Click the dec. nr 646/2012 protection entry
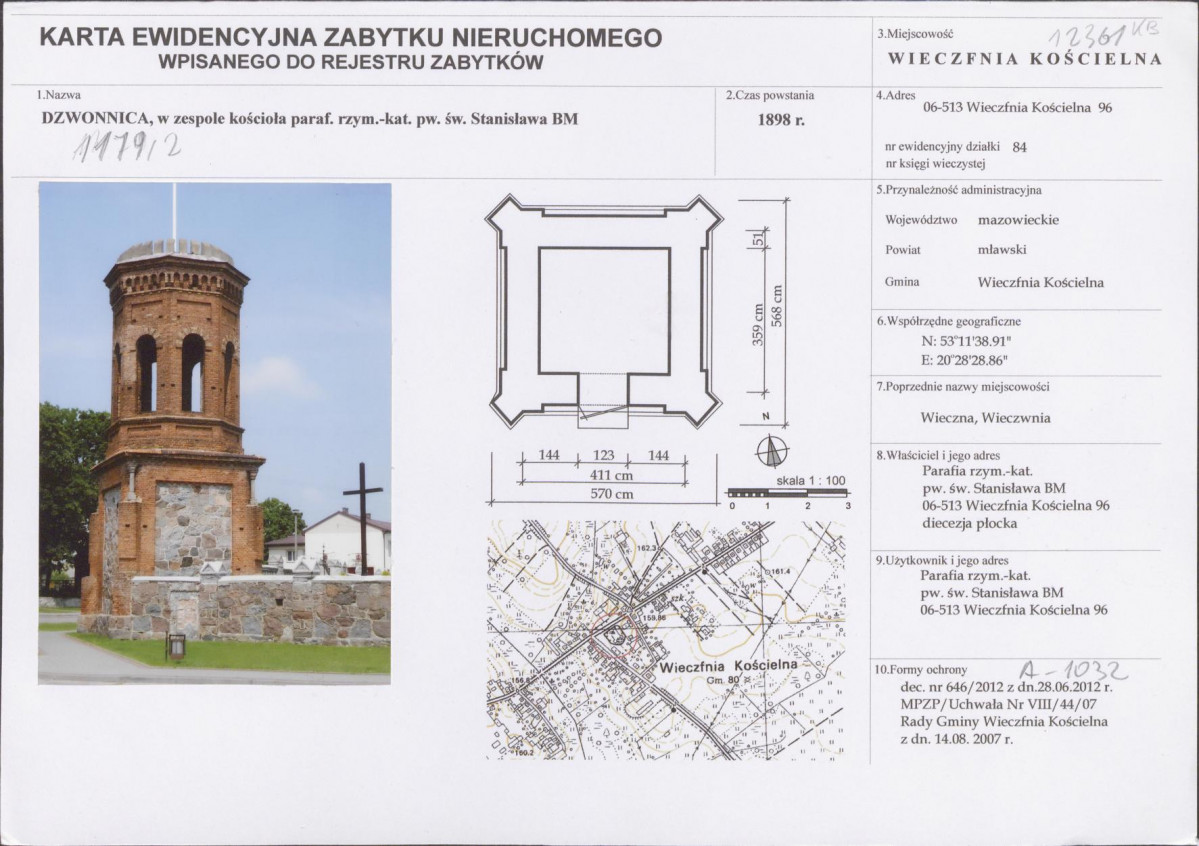Image resolution: width=1199 pixels, height=846 pixels. [x=1006, y=687]
